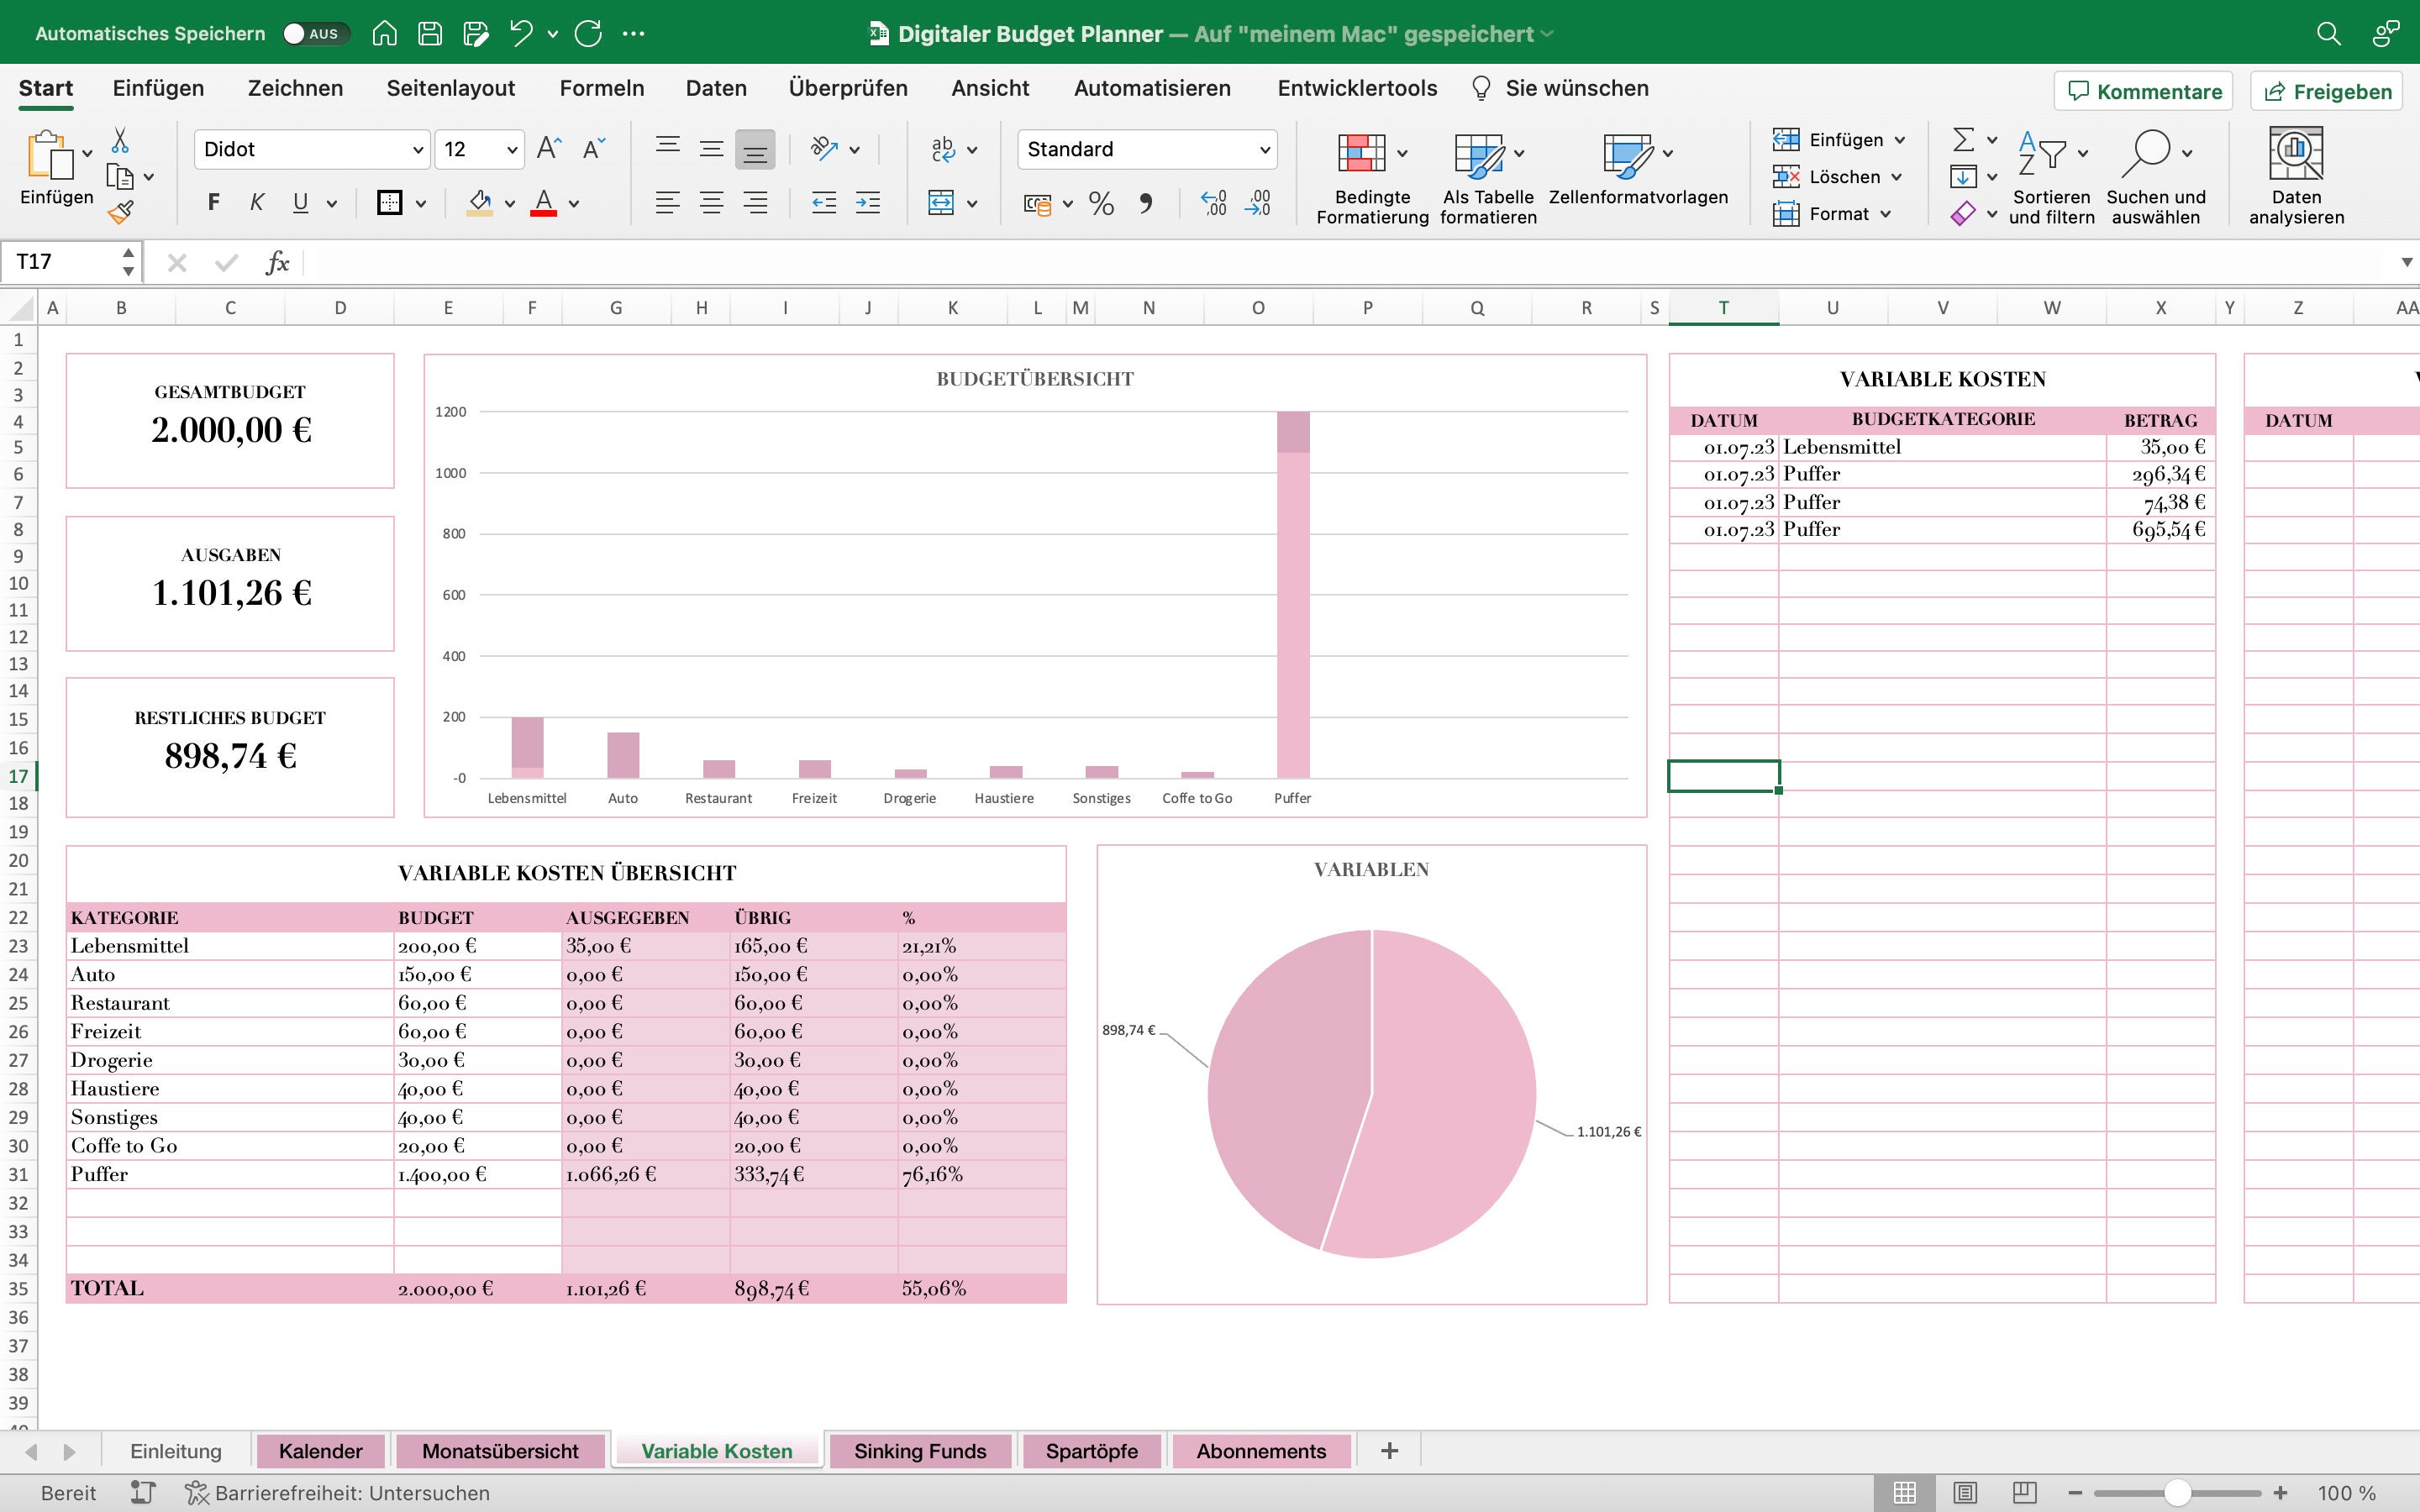Image resolution: width=2420 pixels, height=1512 pixels.
Task: Toggle left text alignment
Action: (667, 203)
